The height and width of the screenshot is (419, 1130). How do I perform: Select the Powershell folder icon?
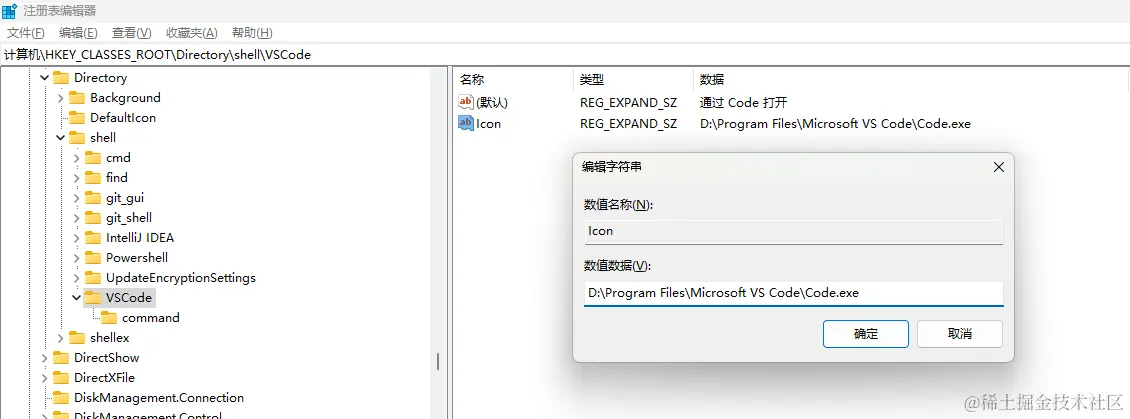click(93, 257)
